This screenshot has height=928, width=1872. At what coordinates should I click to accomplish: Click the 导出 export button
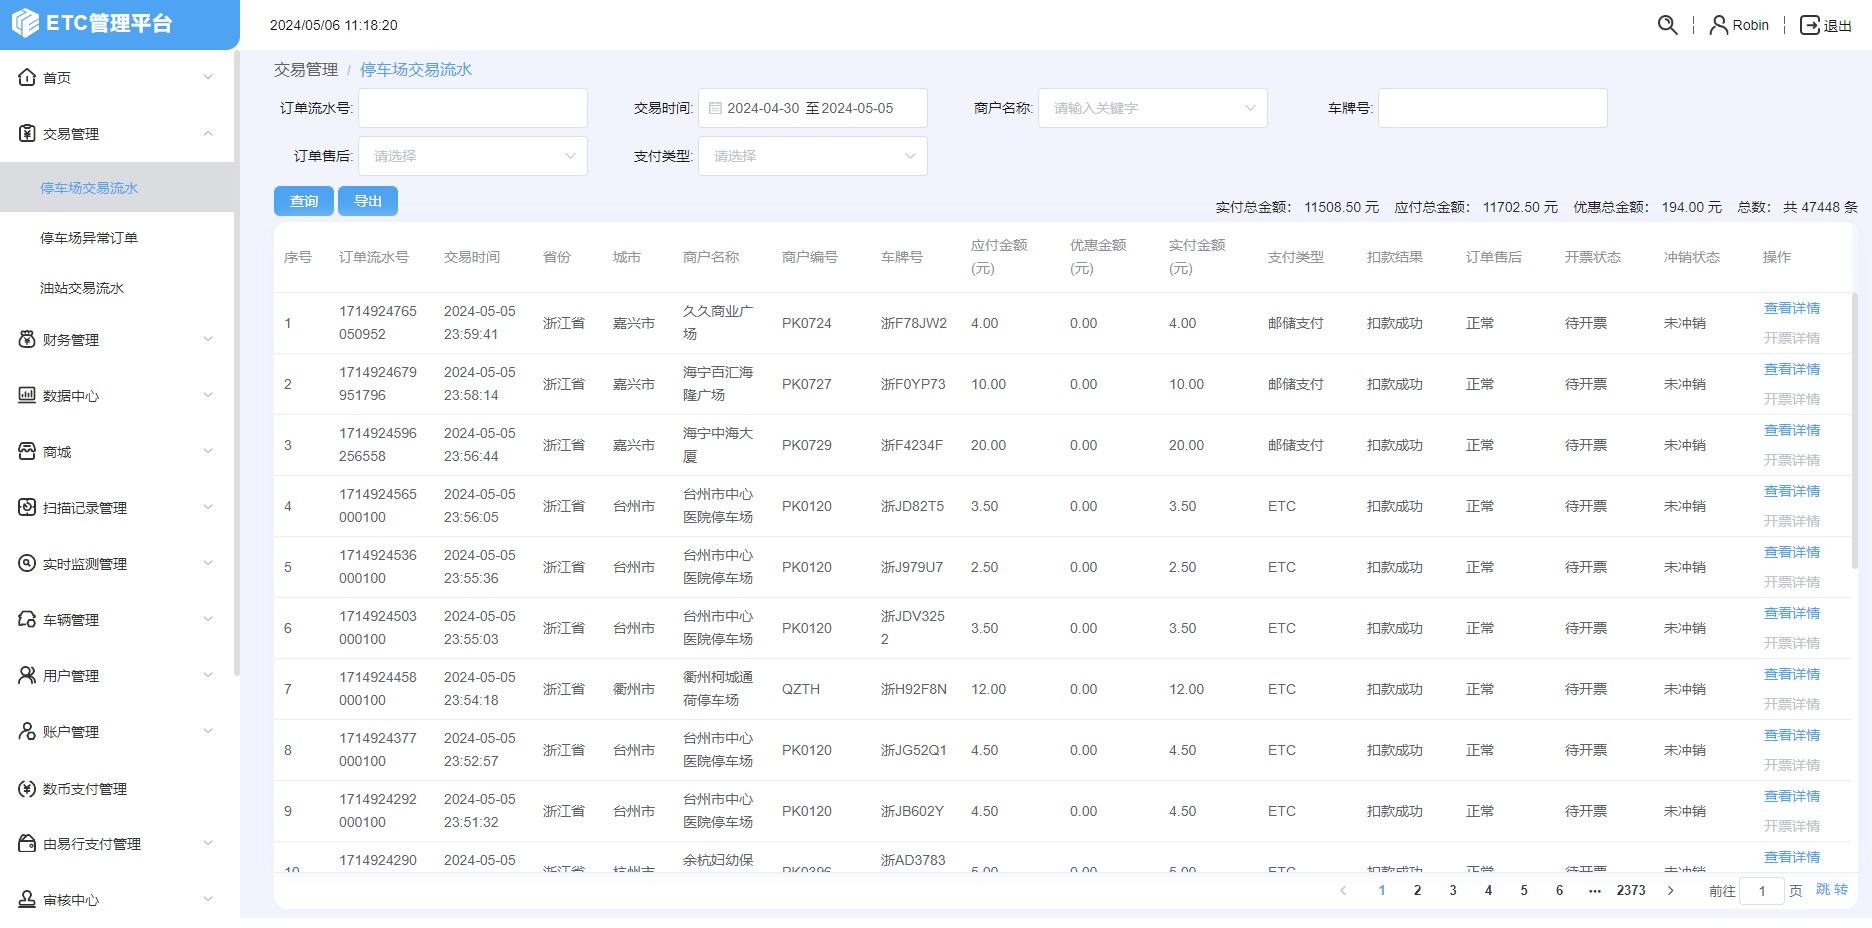coord(368,201)
